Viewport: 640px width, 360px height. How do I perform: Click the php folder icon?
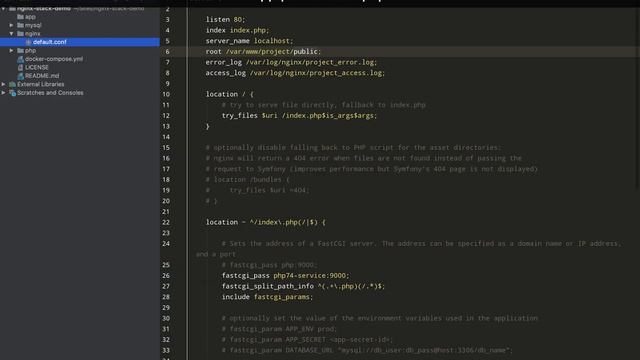[20, 51]
